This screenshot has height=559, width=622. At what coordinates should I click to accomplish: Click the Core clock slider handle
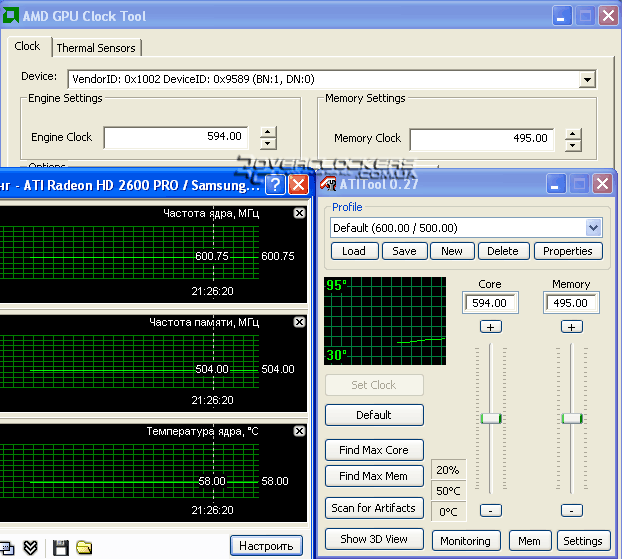point(491,419)
